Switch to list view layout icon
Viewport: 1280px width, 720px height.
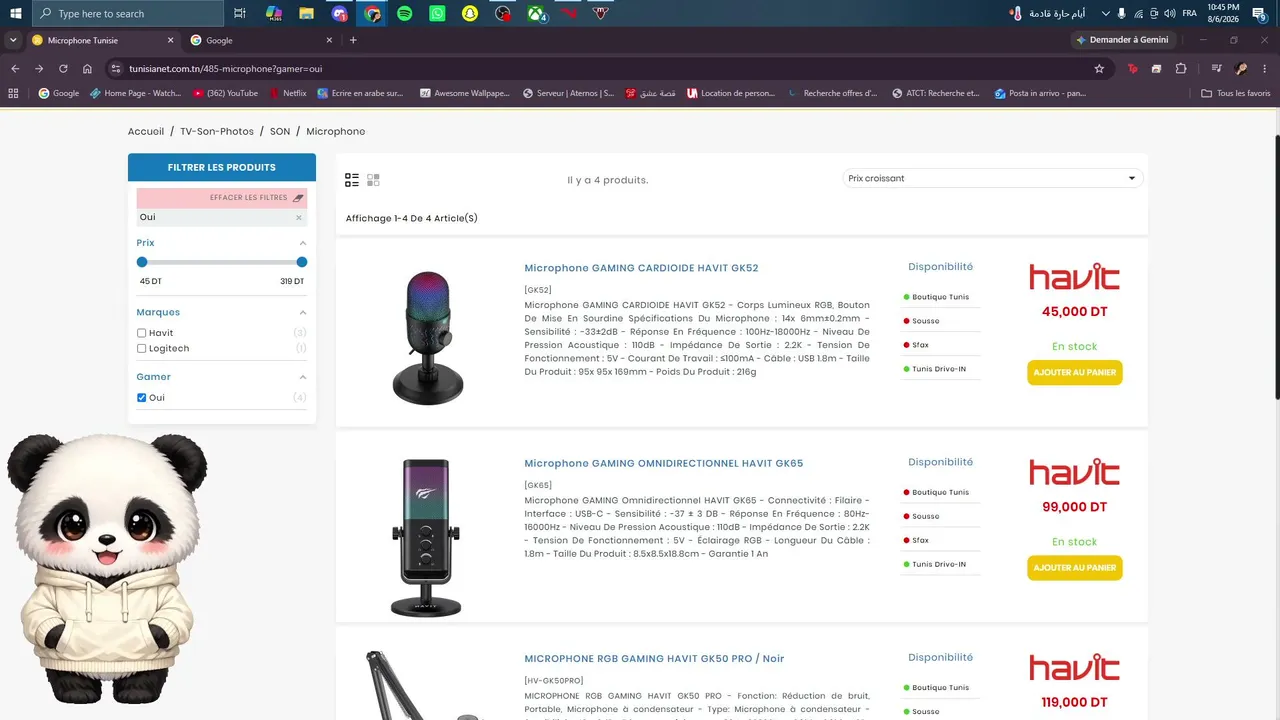coord(352,180)
